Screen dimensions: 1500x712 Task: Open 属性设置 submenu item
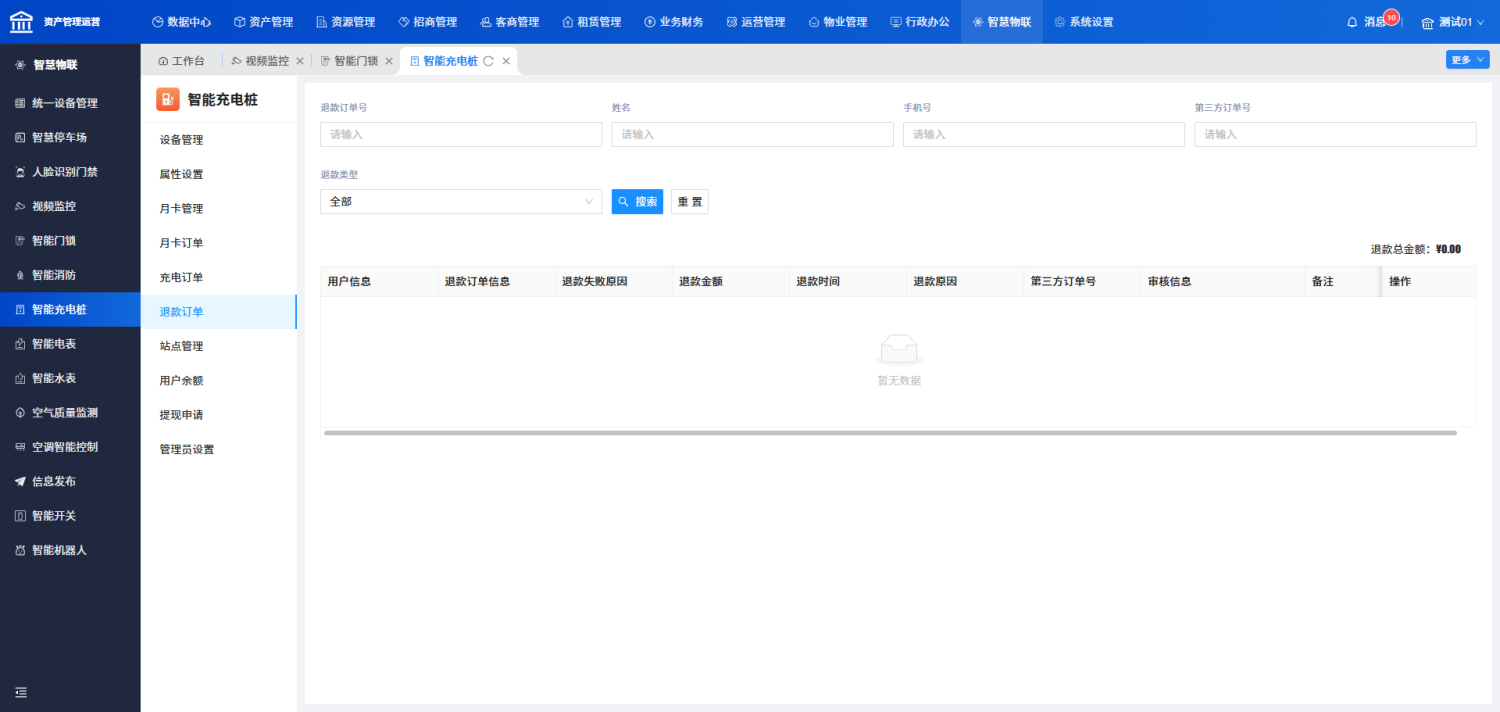pos(219,174)
